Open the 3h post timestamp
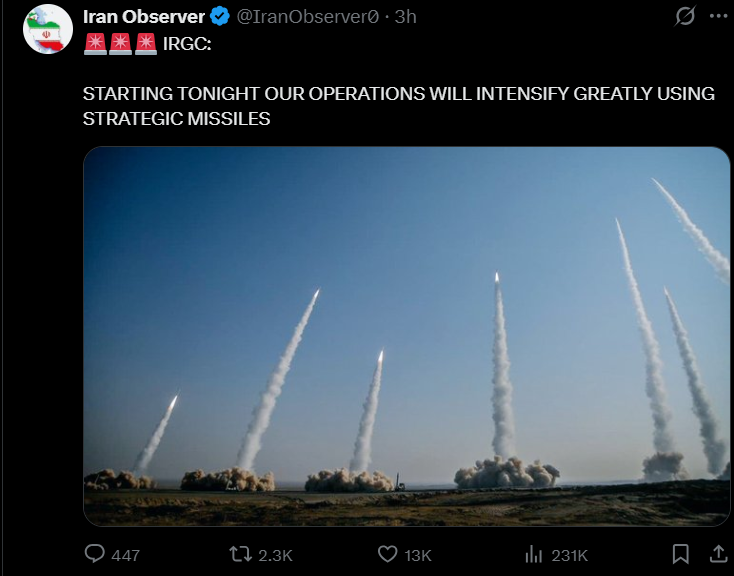Screen dimensions: 734x576 point(405,17)
